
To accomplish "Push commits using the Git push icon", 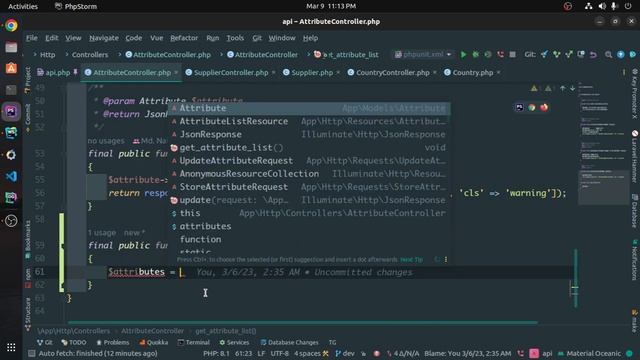I will (x=569, y=55).
